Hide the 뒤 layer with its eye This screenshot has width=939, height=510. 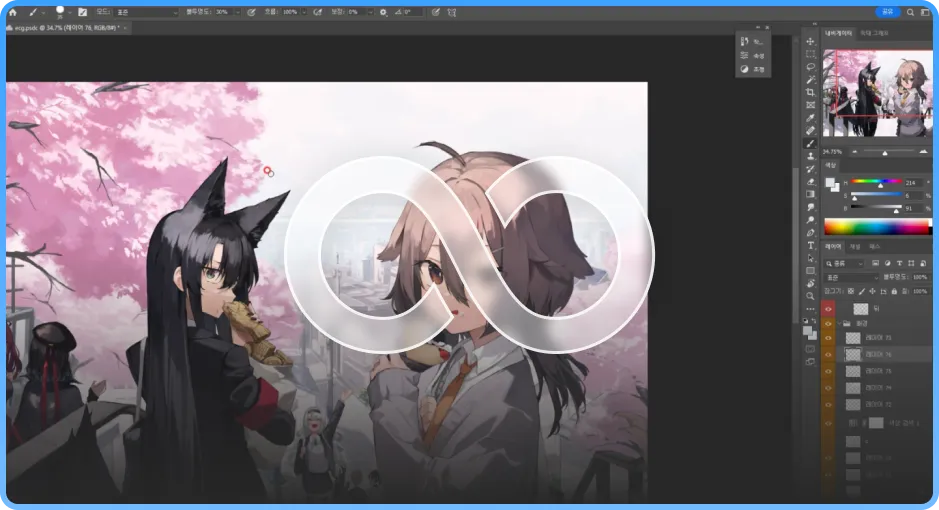click(828, 309)
